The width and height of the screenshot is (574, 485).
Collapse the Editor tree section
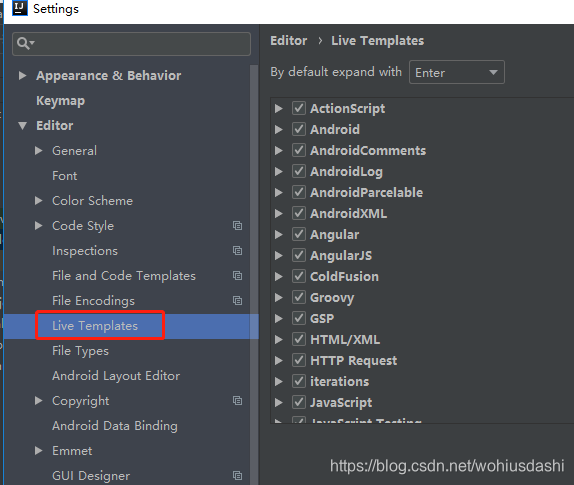22,126
